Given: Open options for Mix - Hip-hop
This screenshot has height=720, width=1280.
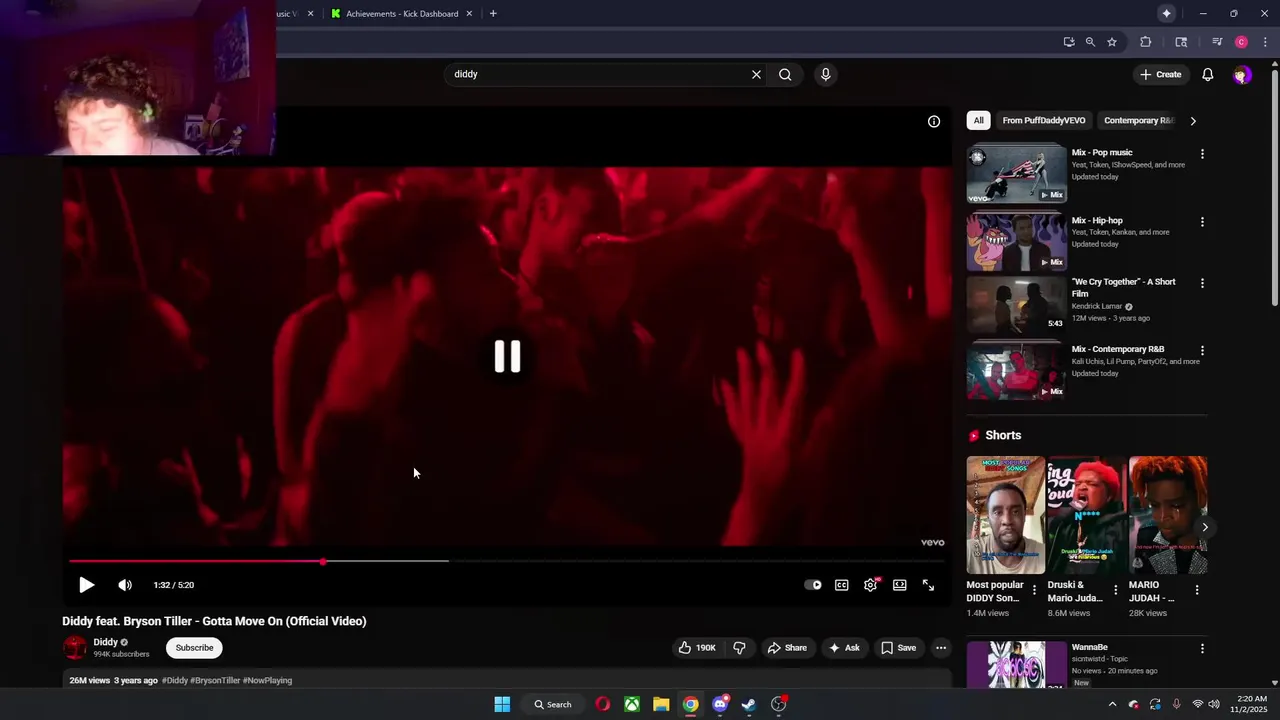Looking at the screenshot, I should pyautogui.click(x=1202, y=222).
